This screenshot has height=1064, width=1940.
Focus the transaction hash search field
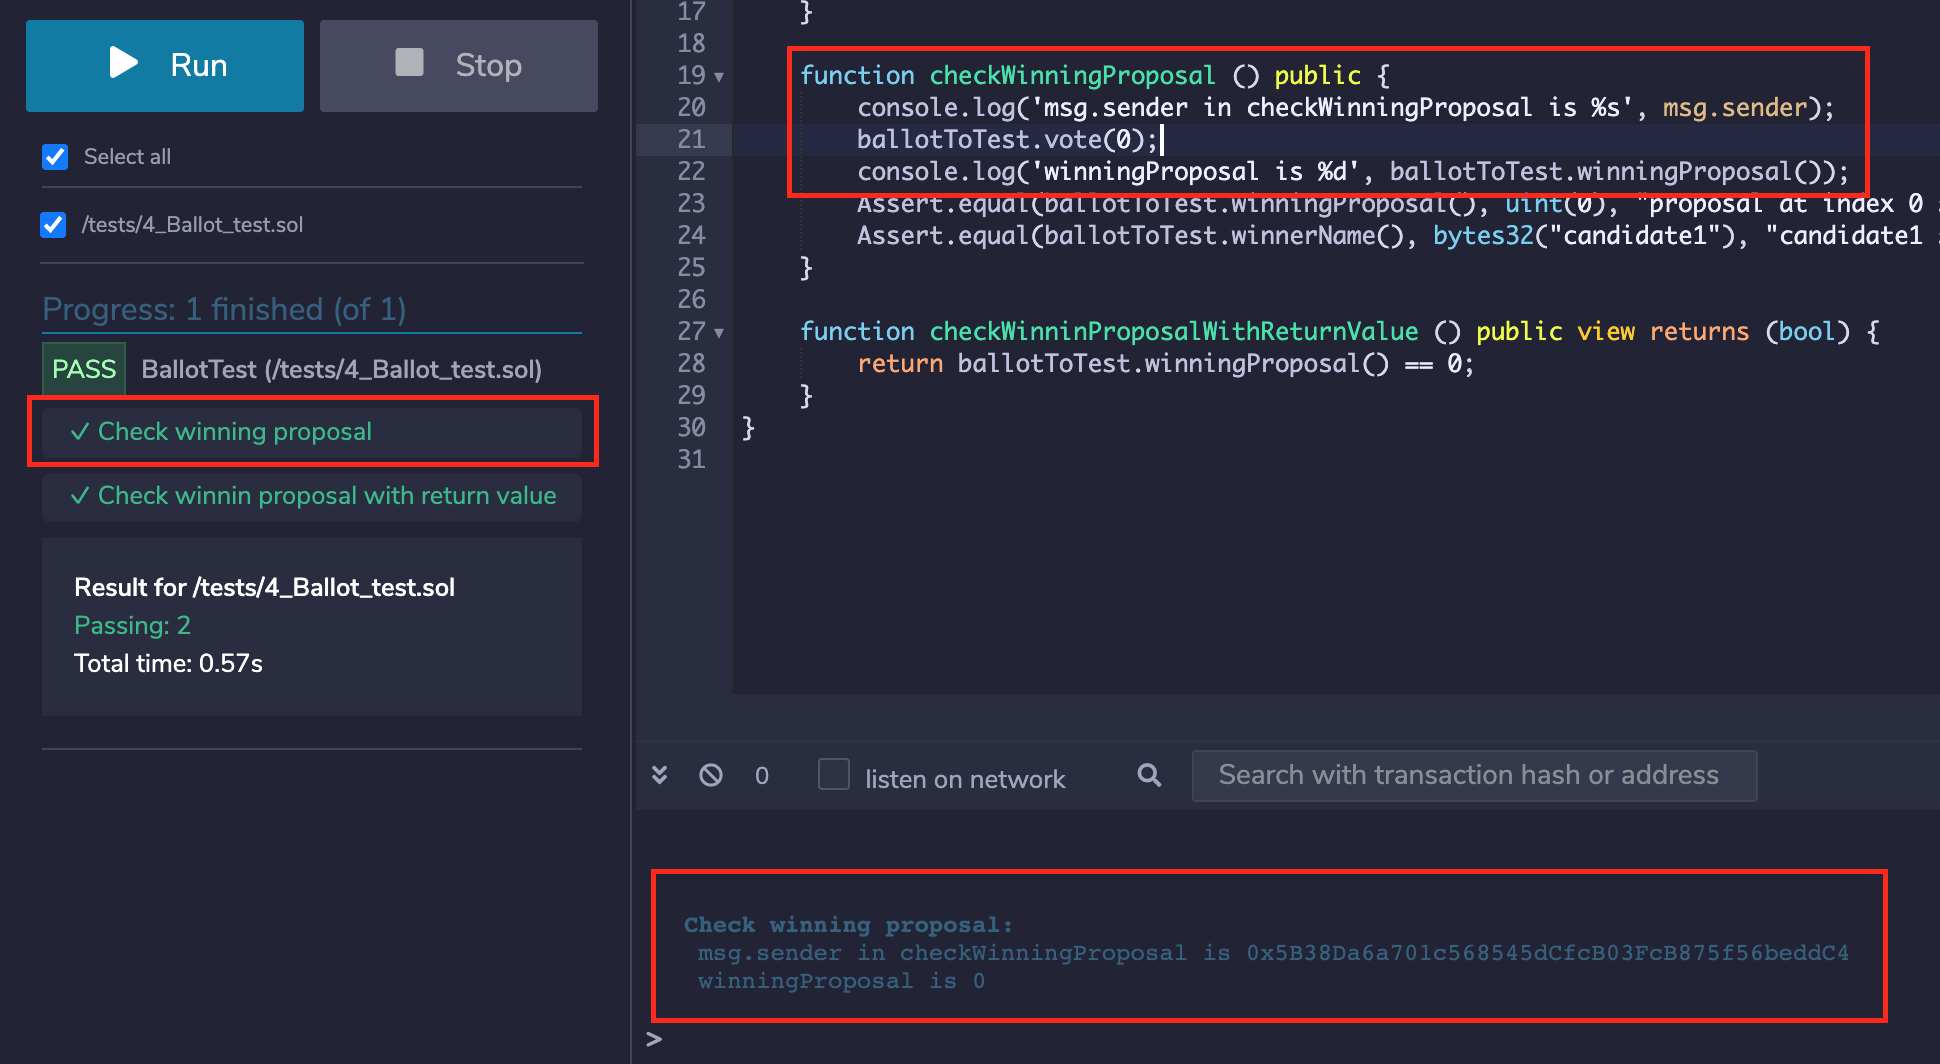[1474, 776]
